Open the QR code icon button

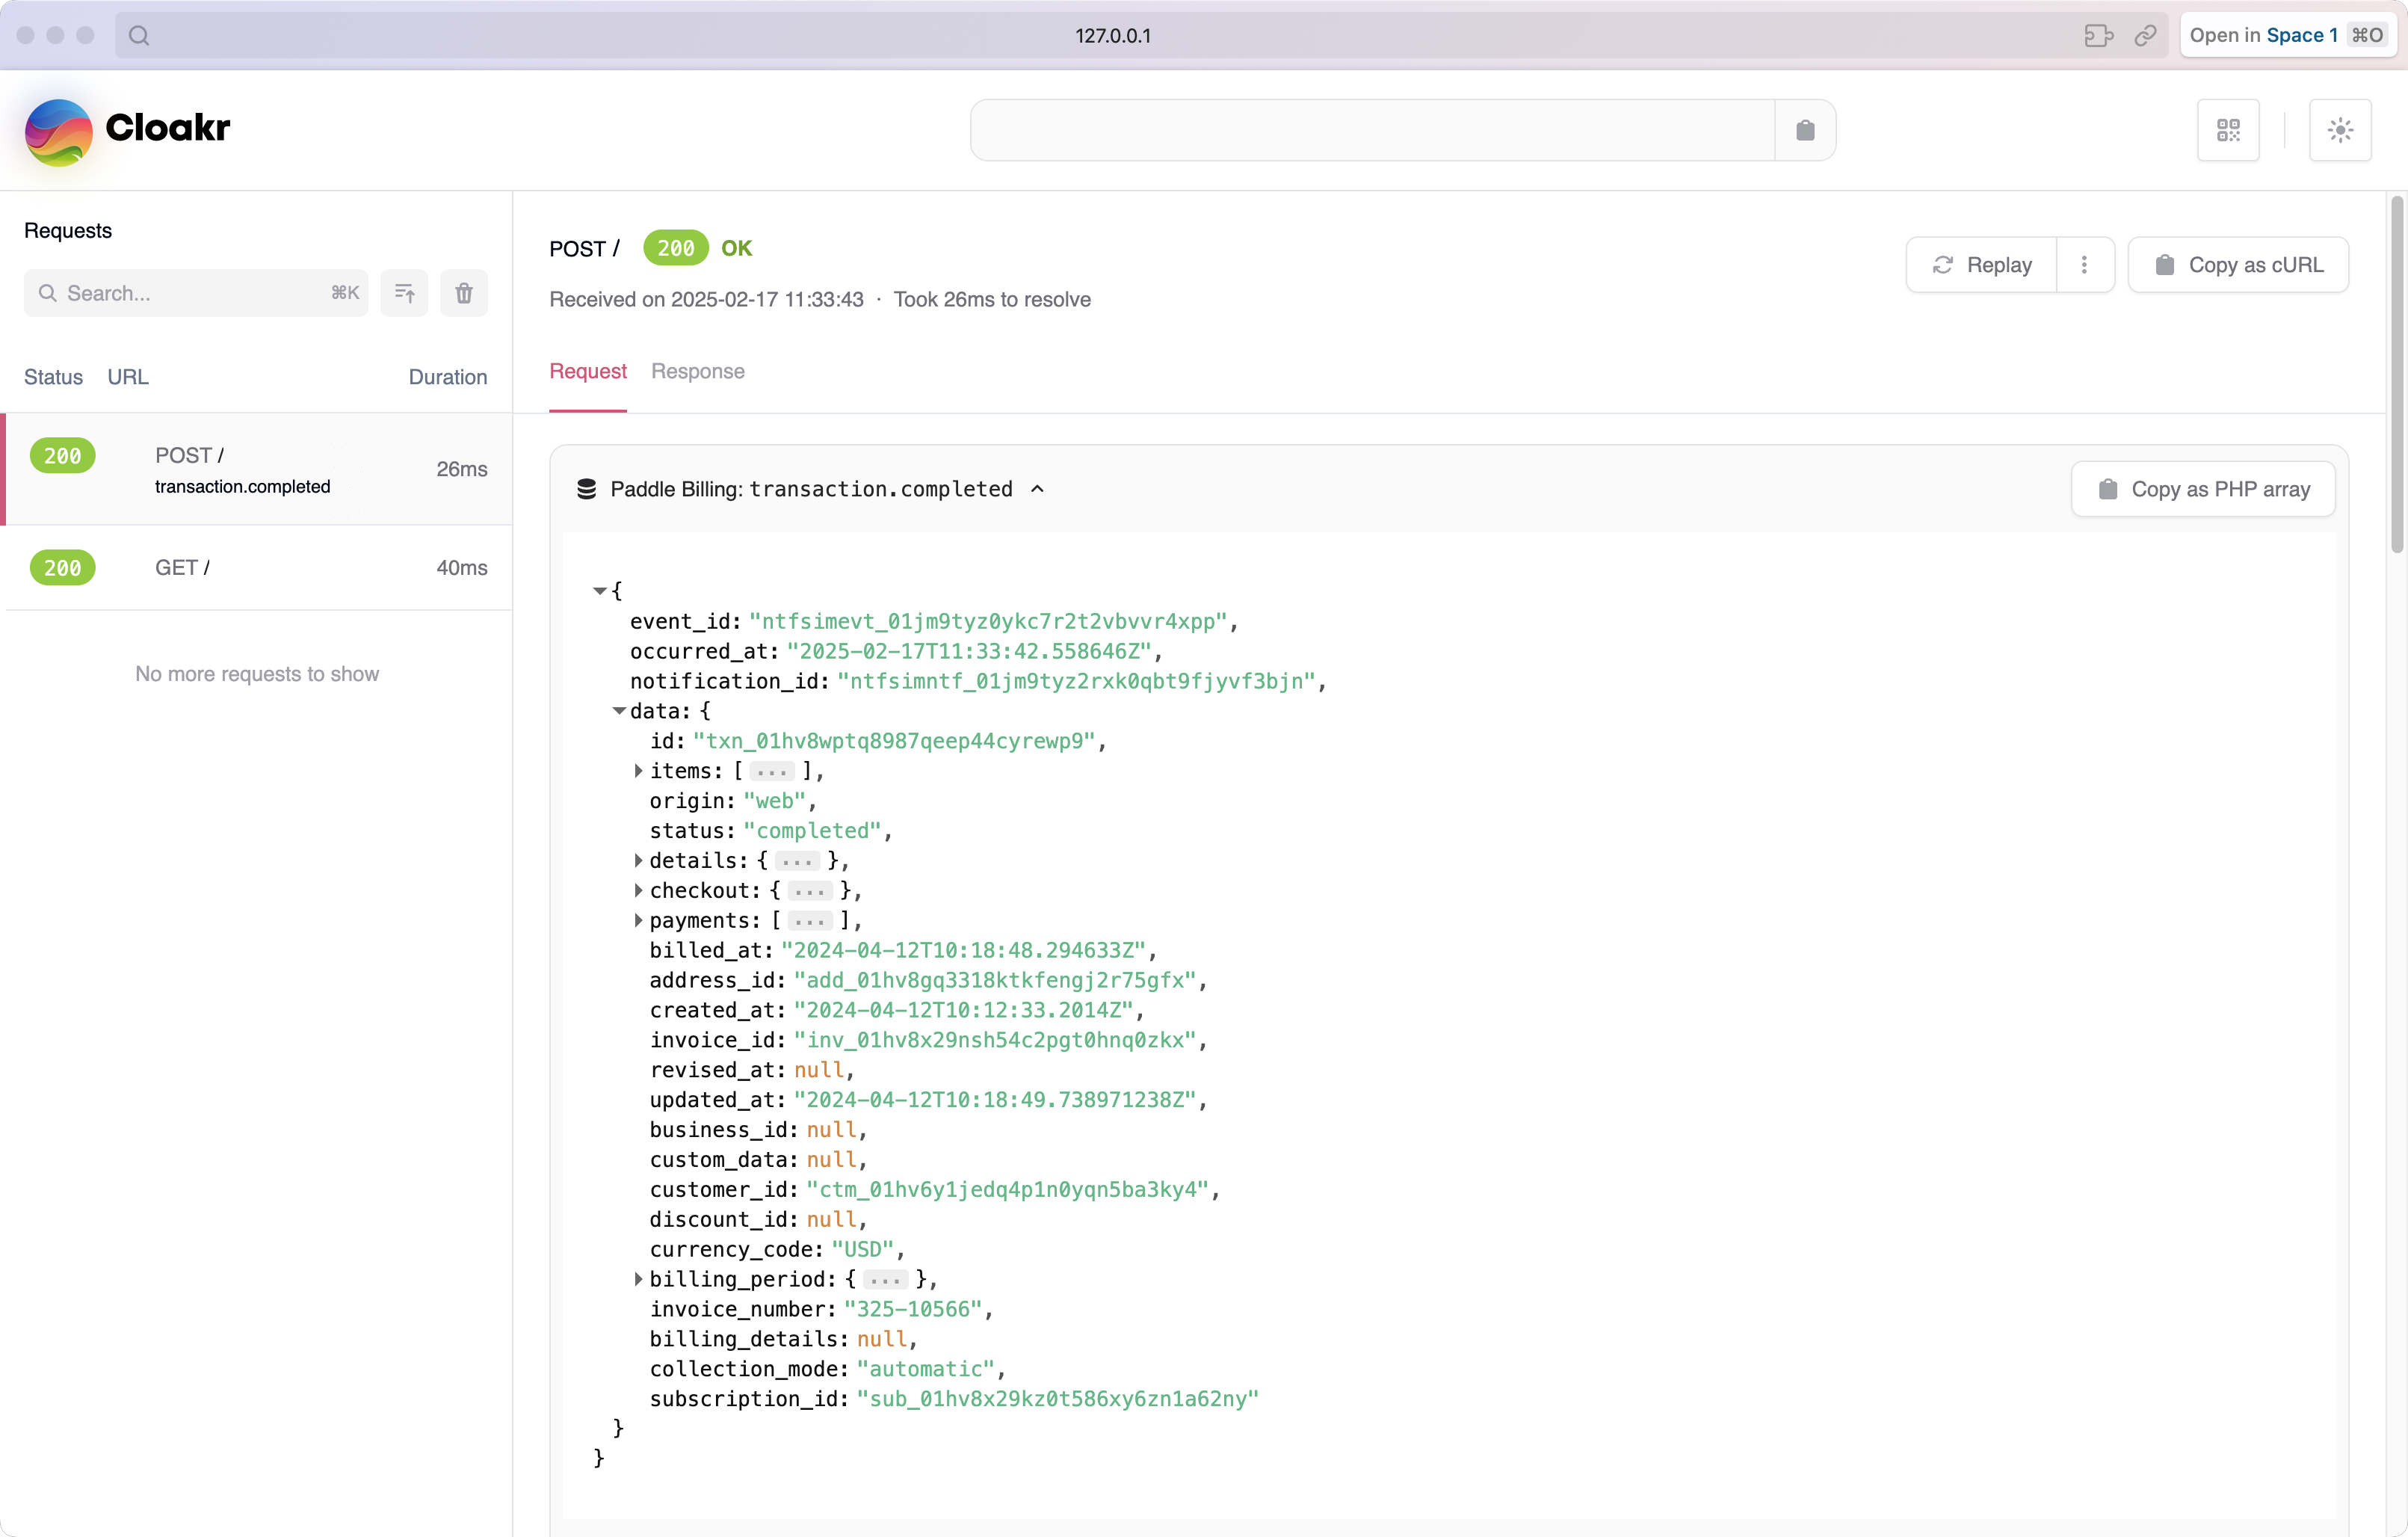click(2228, 130)
